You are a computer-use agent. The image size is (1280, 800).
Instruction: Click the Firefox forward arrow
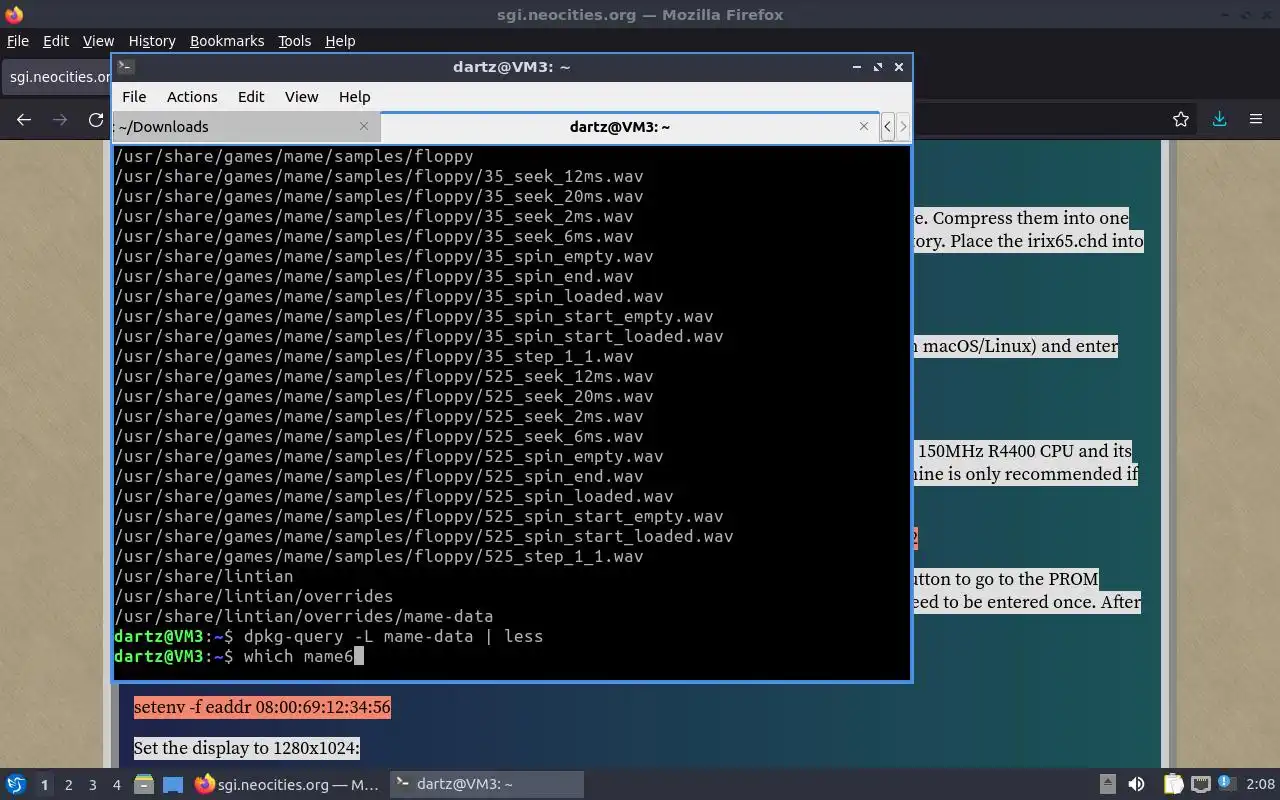(x=60, y=119)
